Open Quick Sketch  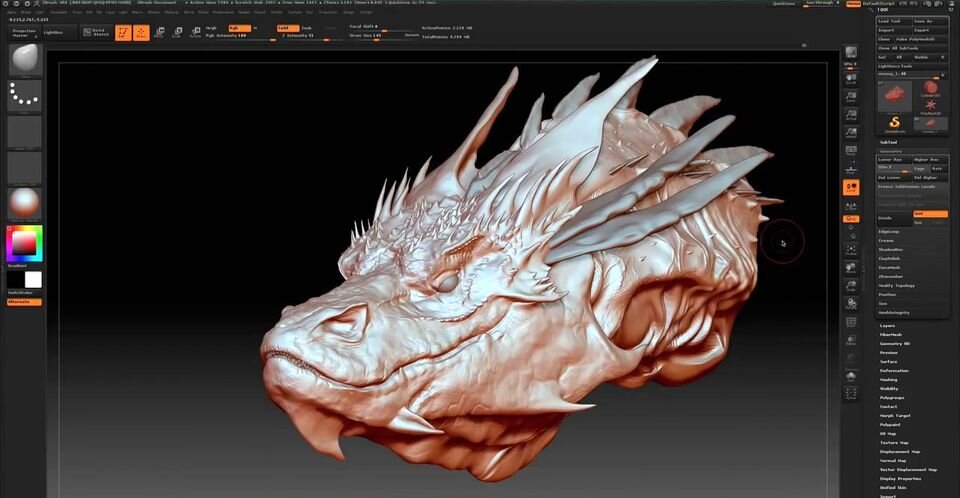(97, 32)
